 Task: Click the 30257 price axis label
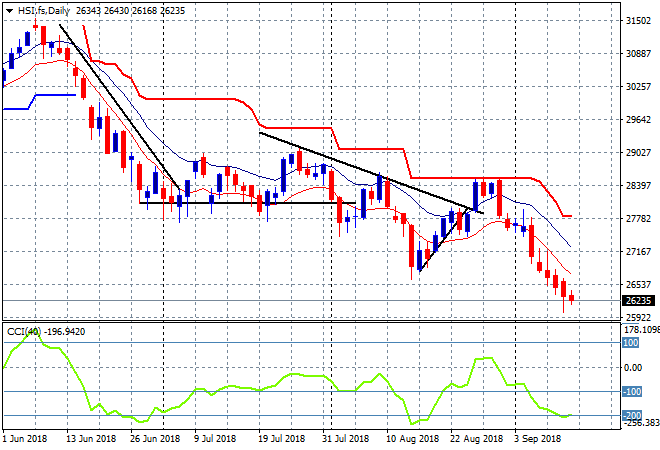[638, 86]
